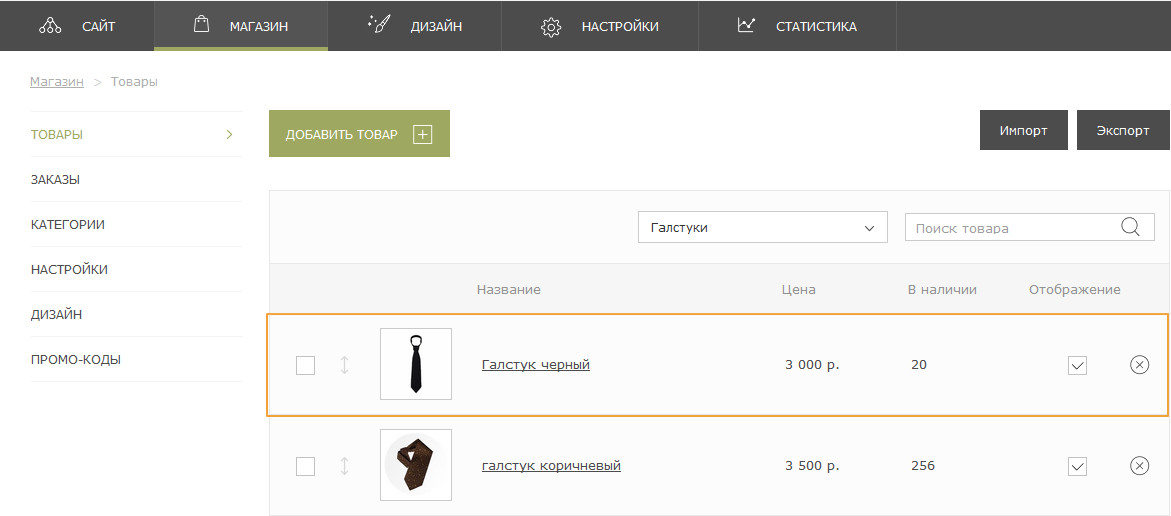Open the Галстук черный product link
Viewport: 1171px width, 516px height.
(x=536, y=364)
